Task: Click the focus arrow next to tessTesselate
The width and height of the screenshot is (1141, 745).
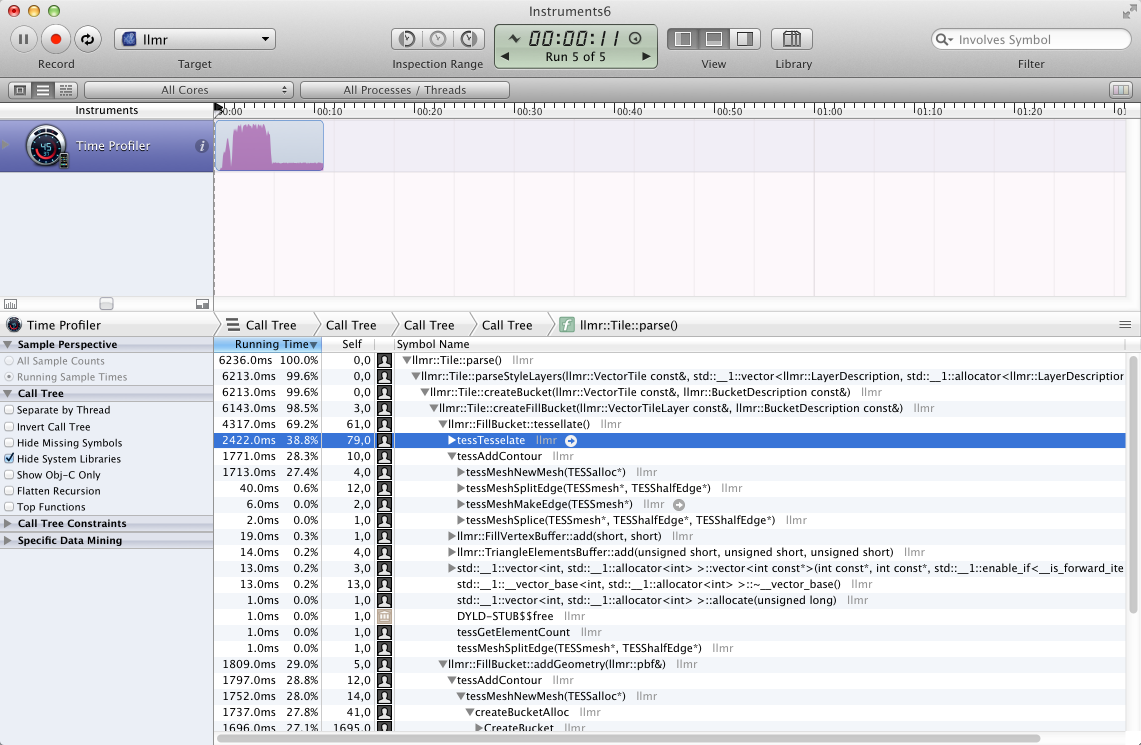Action: point(570,441)
